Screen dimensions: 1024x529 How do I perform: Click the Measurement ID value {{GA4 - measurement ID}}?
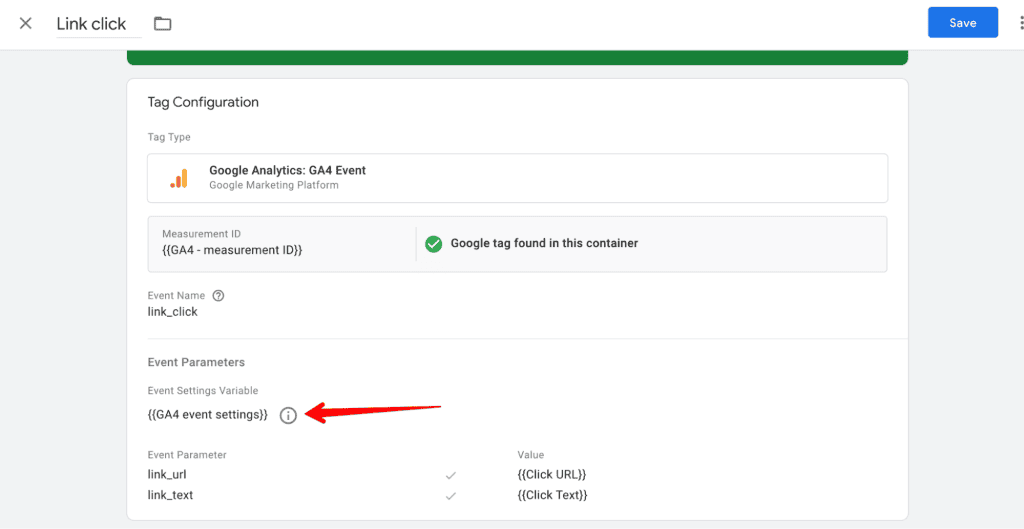click(x=232, y=250)
